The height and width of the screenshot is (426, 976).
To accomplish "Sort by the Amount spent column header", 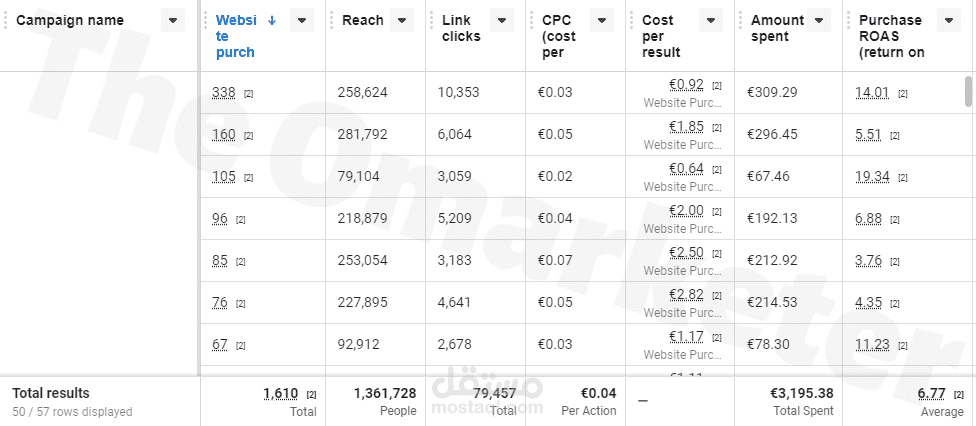I will 777,28.
